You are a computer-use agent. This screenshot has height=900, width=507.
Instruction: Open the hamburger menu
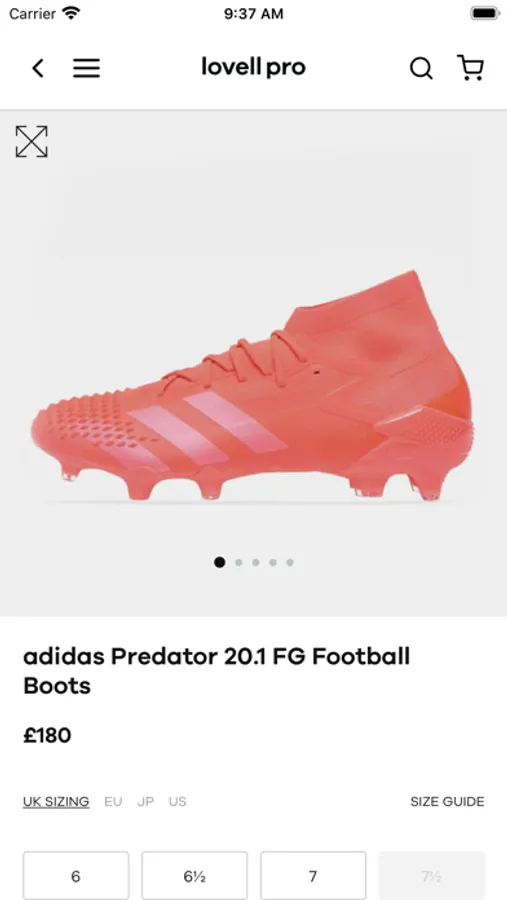point(87,68)
